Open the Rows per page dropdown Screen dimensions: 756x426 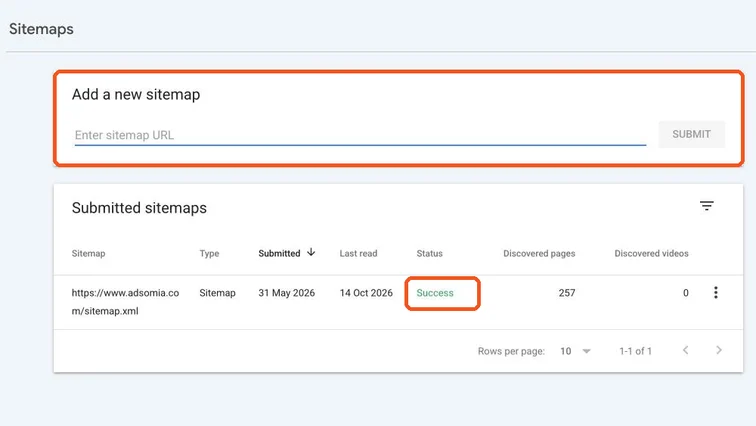coord(575,351)
